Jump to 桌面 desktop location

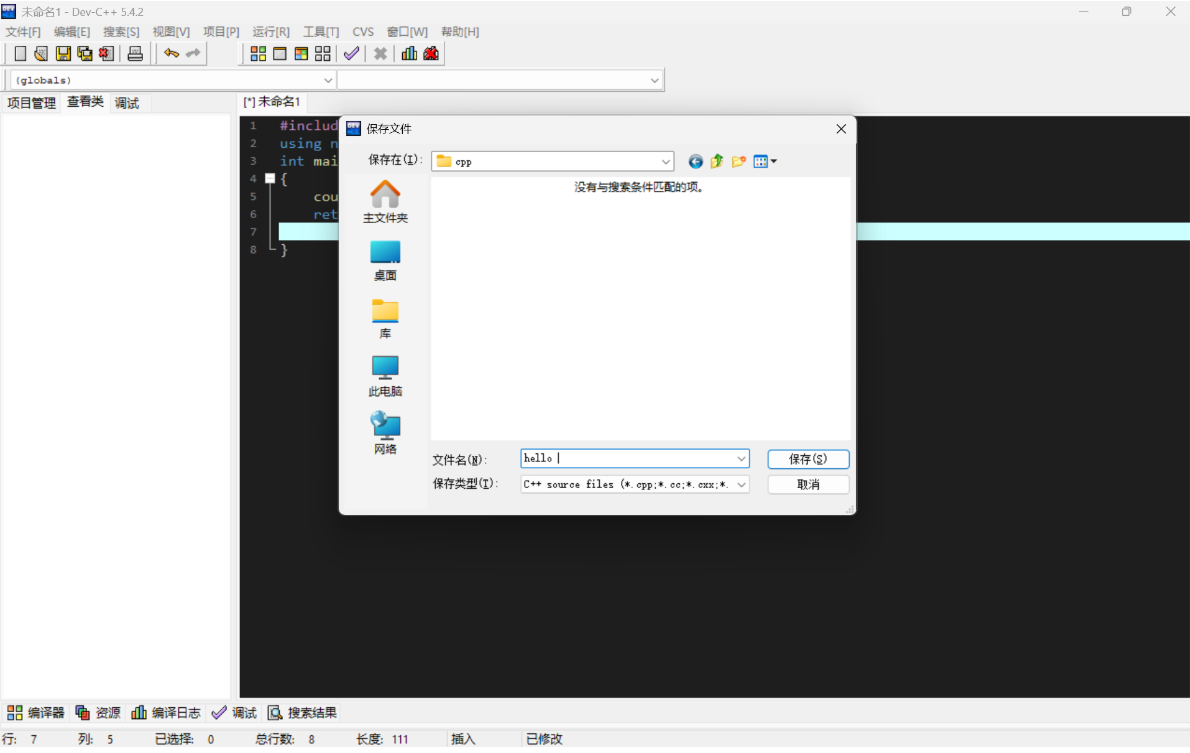click(385, 260)
